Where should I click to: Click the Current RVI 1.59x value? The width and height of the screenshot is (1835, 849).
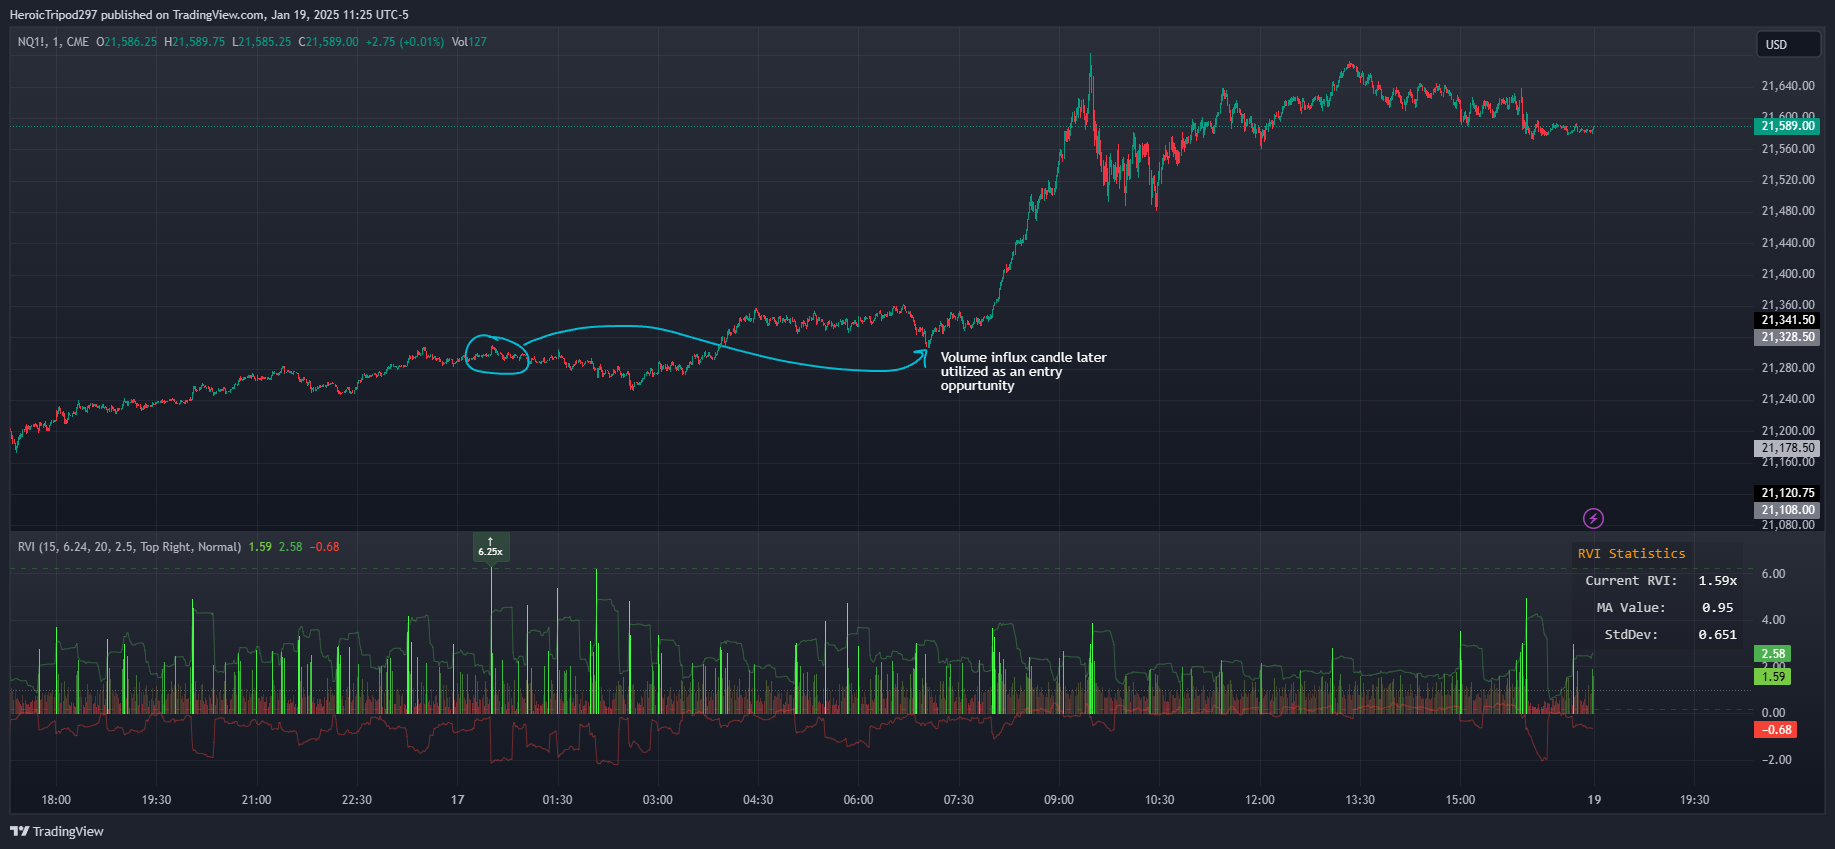1717,580
